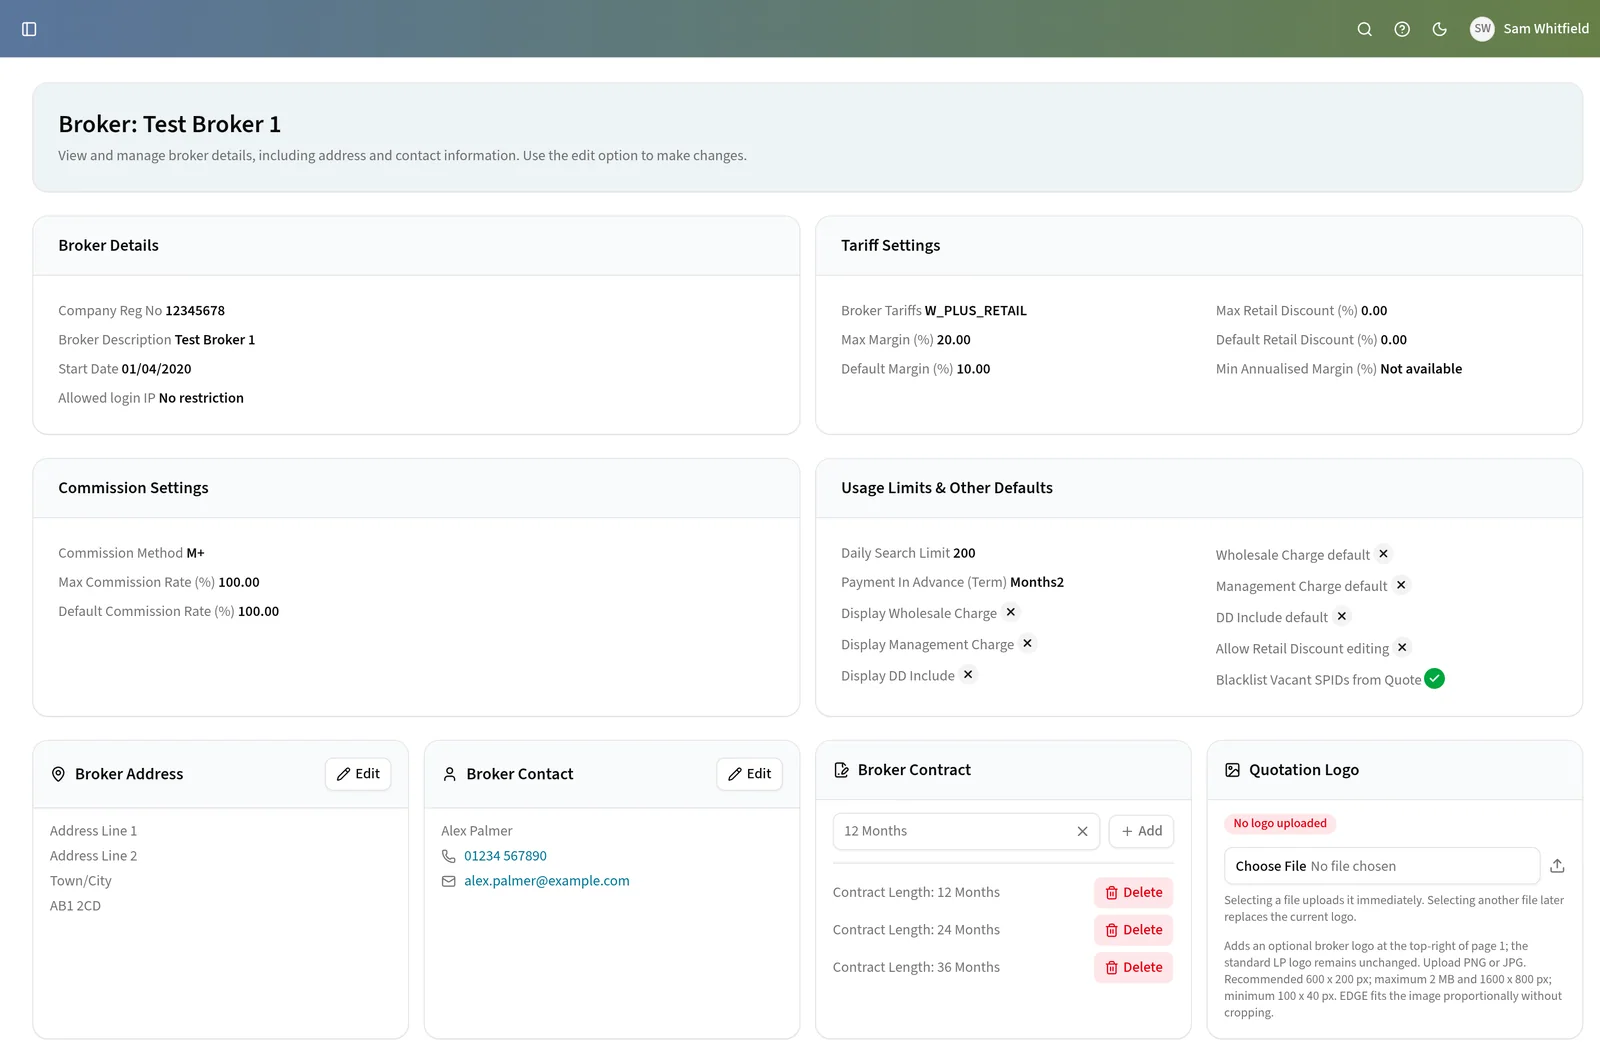Viewport: 1600px width, 1053px height.
Task: Click the Display Management Charge cross indicator
Action: [x=1027, y=643]
